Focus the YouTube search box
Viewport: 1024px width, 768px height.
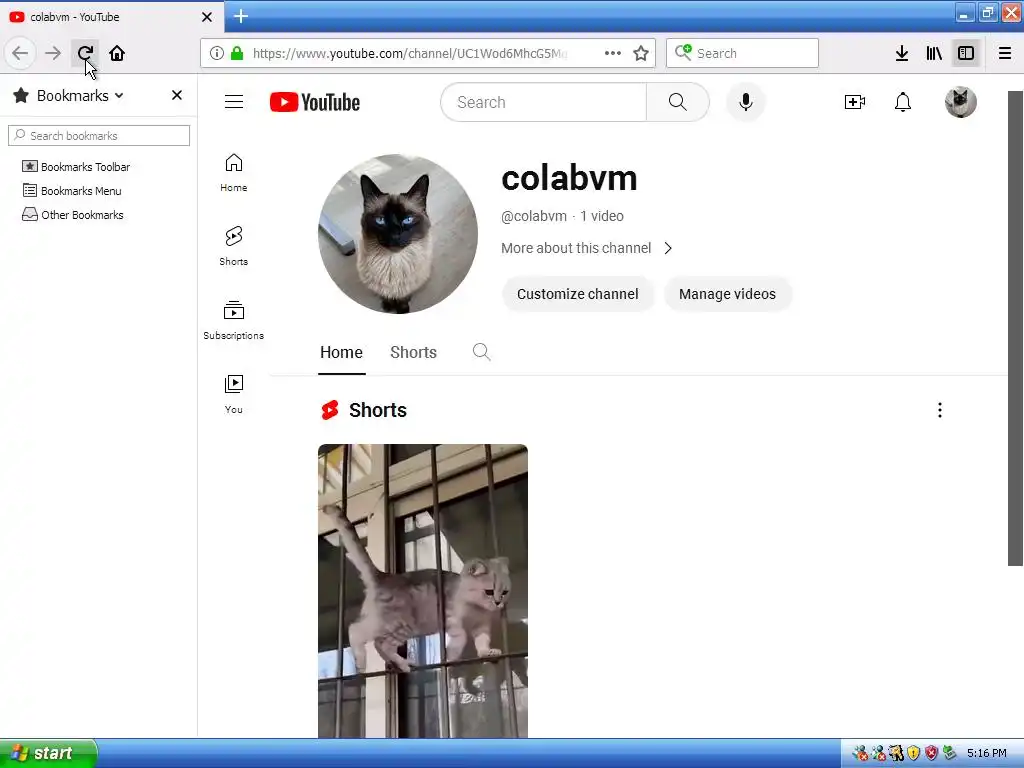click(544, 102)
